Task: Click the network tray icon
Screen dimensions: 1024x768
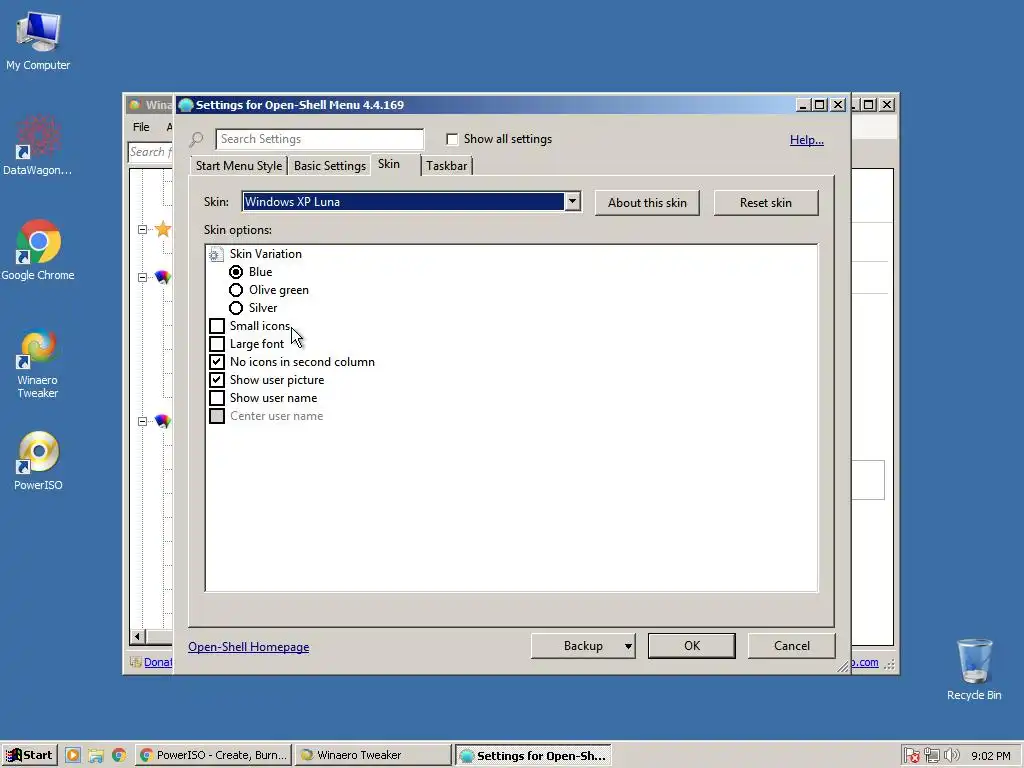Action: (x=931, y=756)
